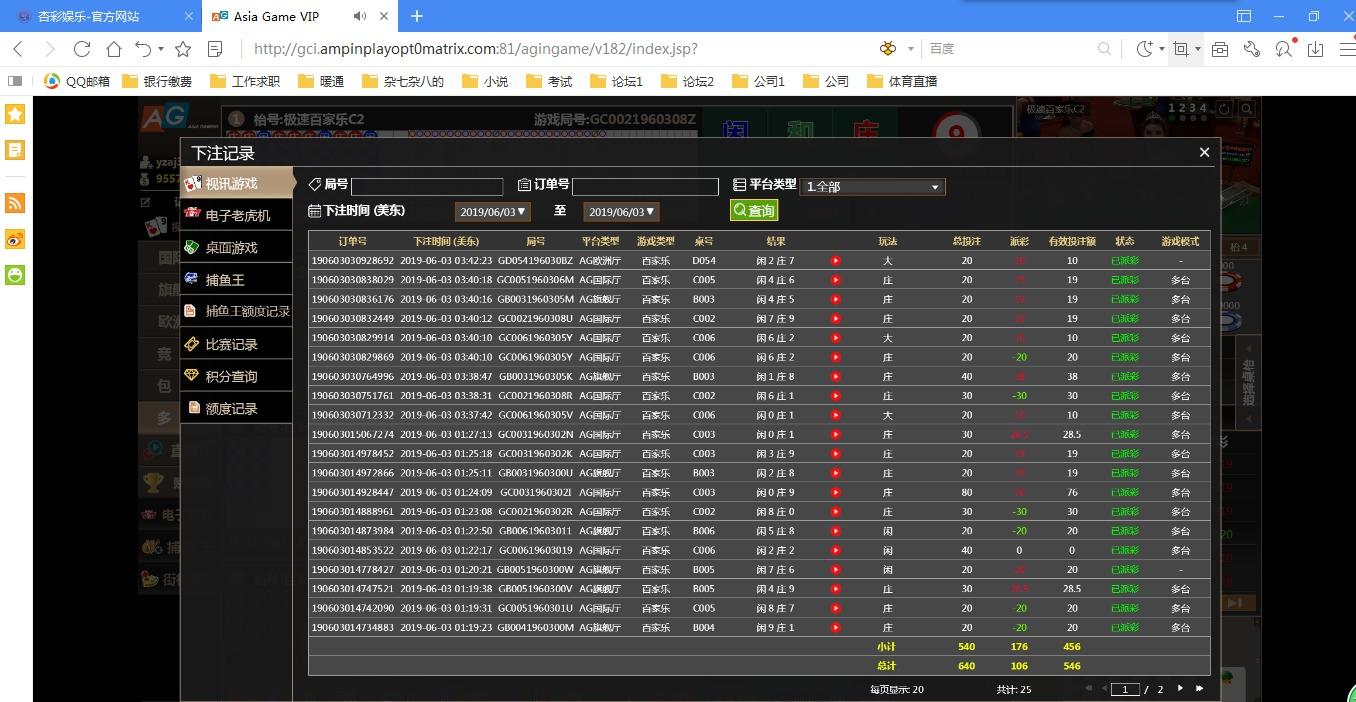This screenshot has height=702, width=1356.
Task: Expand the undo-close history dropdown arrow
Action: (161, 49)
